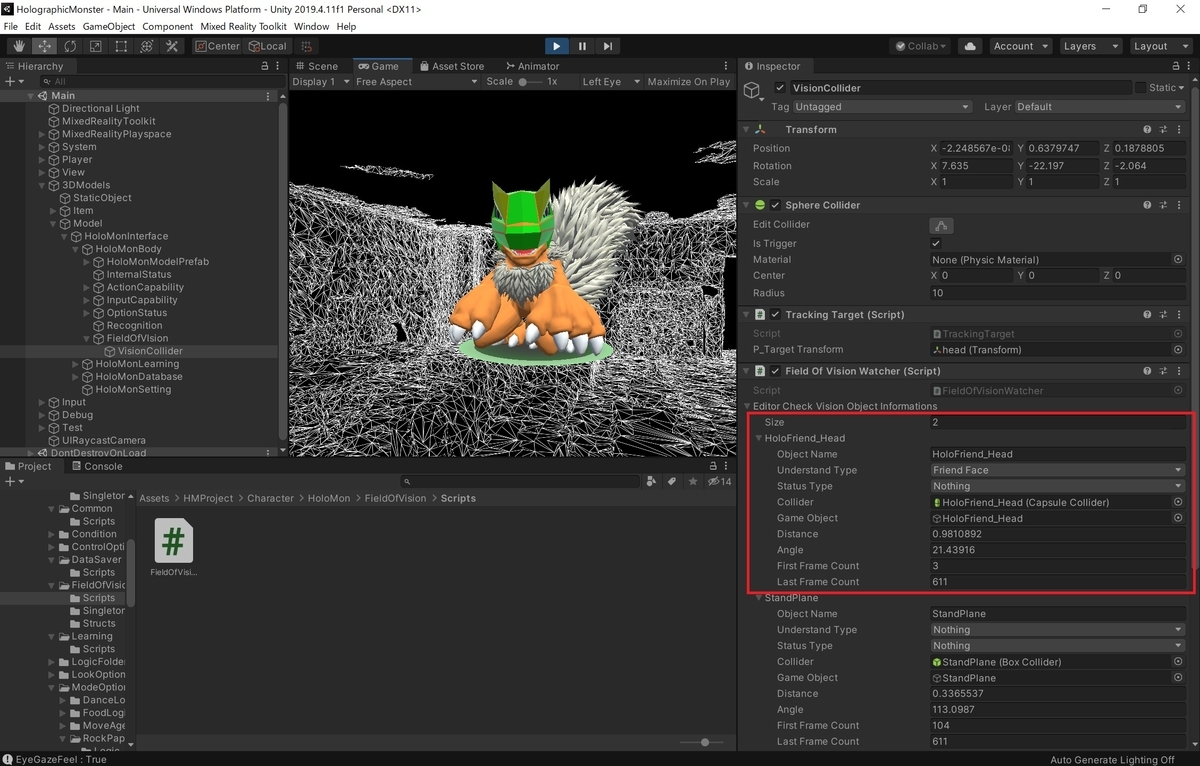This screenshot has width=1200, height=766.
Task: Pick object for HoloFriend_Head Collider field
Action: pos(1178,502)
